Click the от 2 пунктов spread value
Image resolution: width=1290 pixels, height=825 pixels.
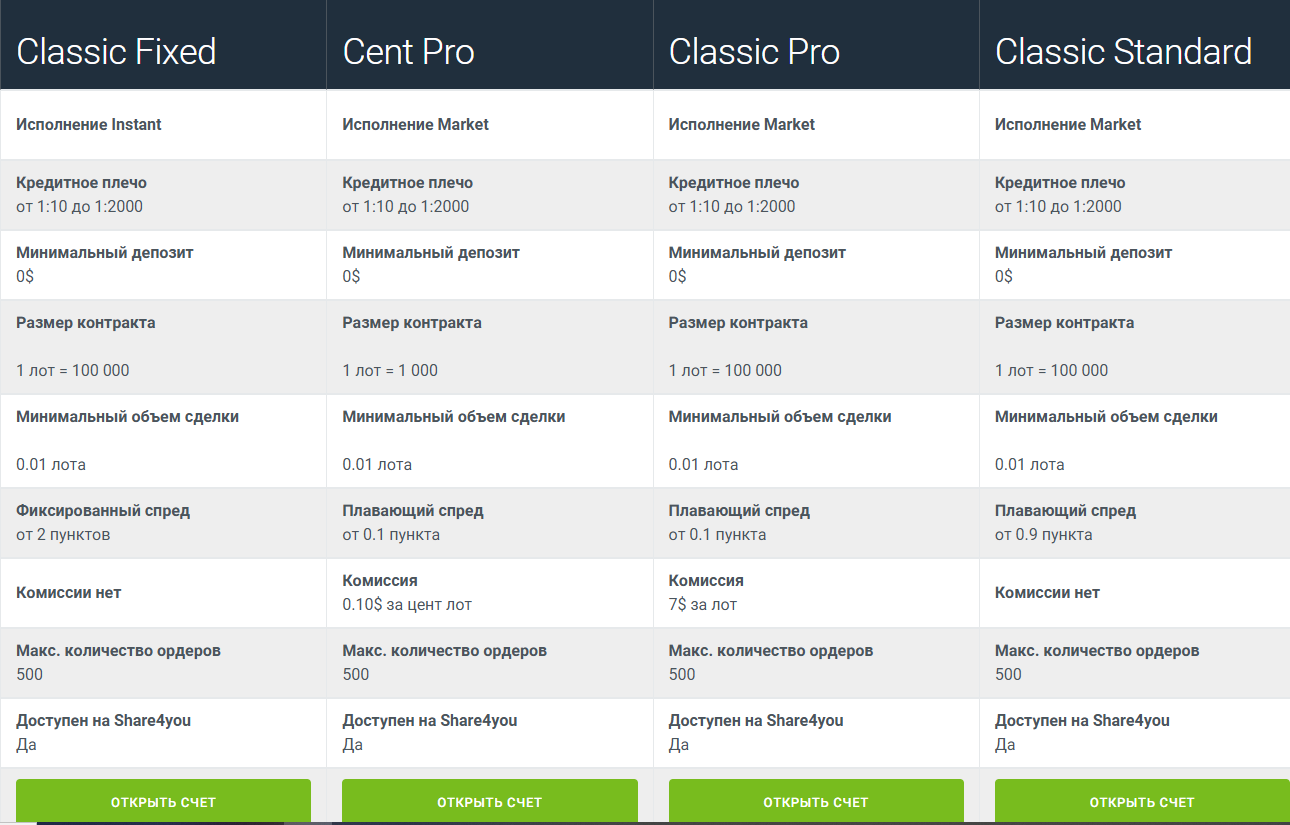pos(63,534)
